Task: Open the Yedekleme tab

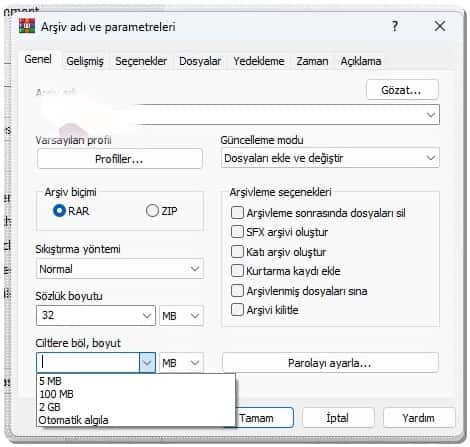Action: (259, 61)
